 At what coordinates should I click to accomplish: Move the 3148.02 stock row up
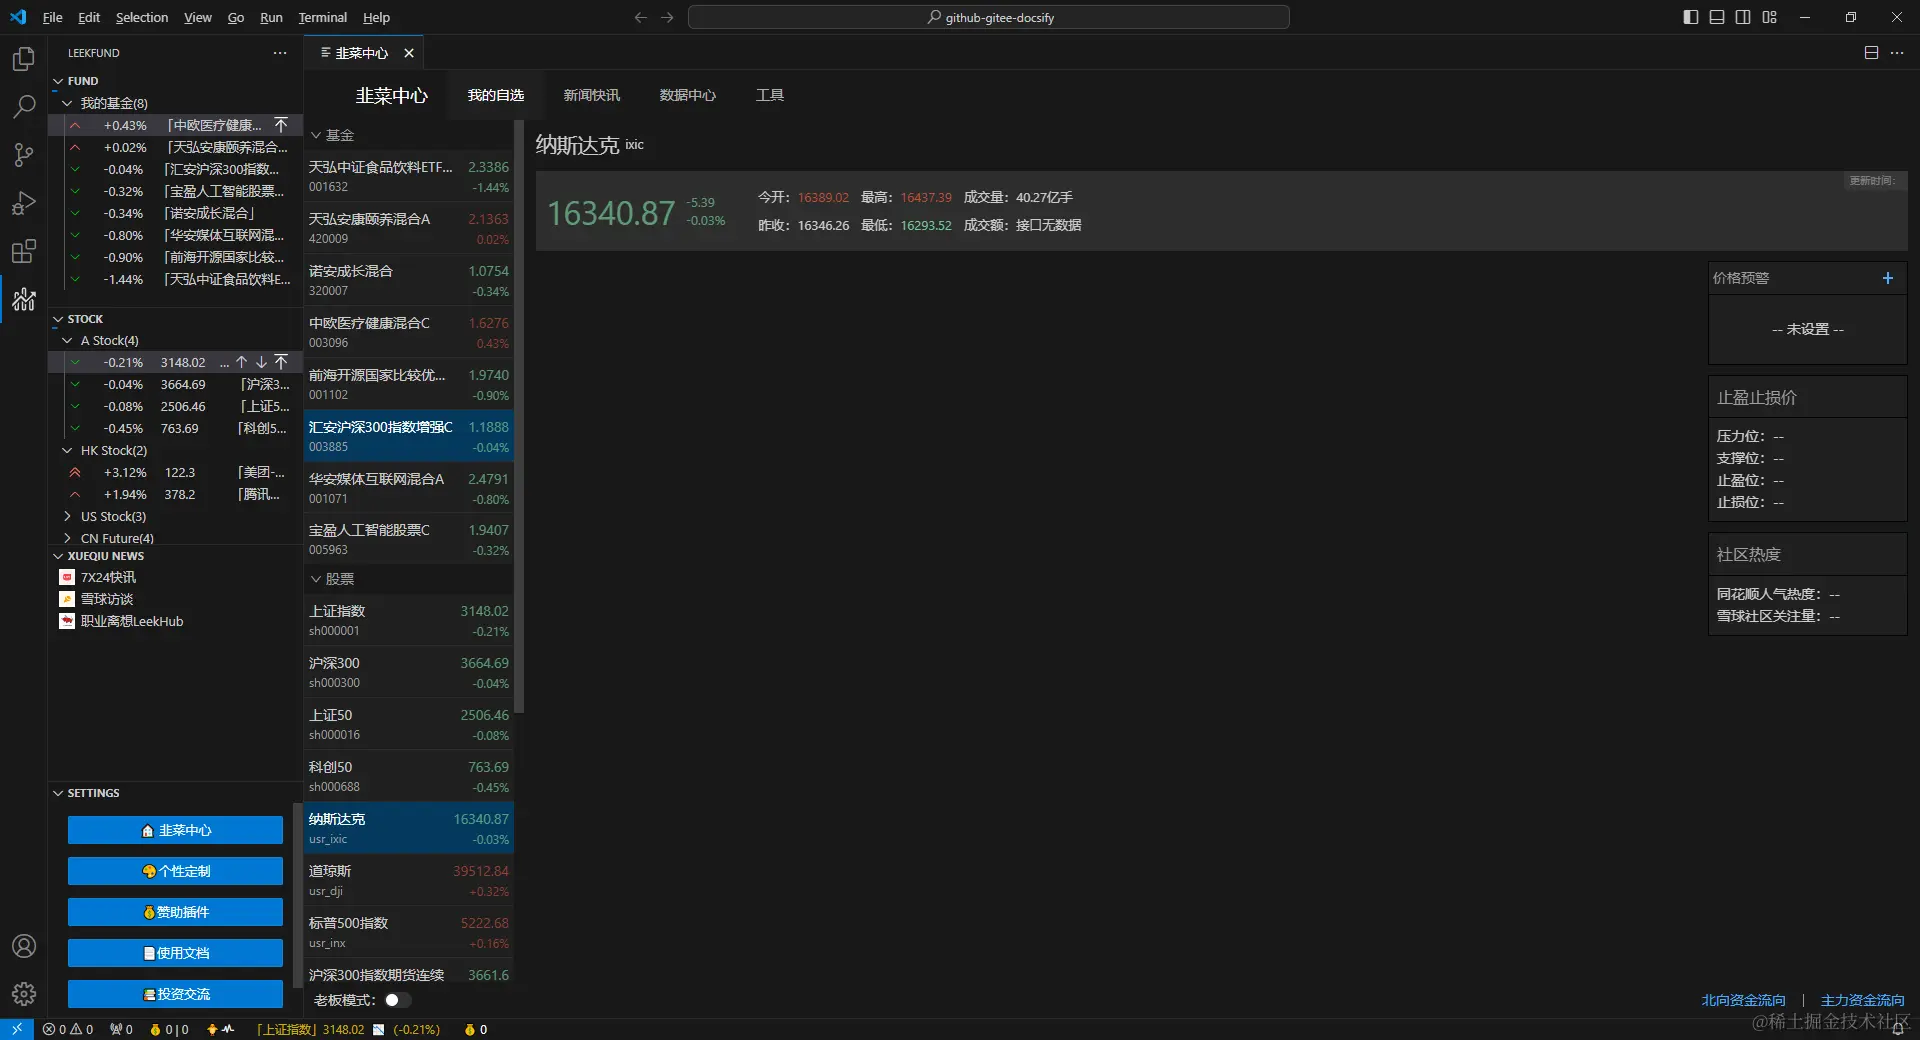click(241, 362)
